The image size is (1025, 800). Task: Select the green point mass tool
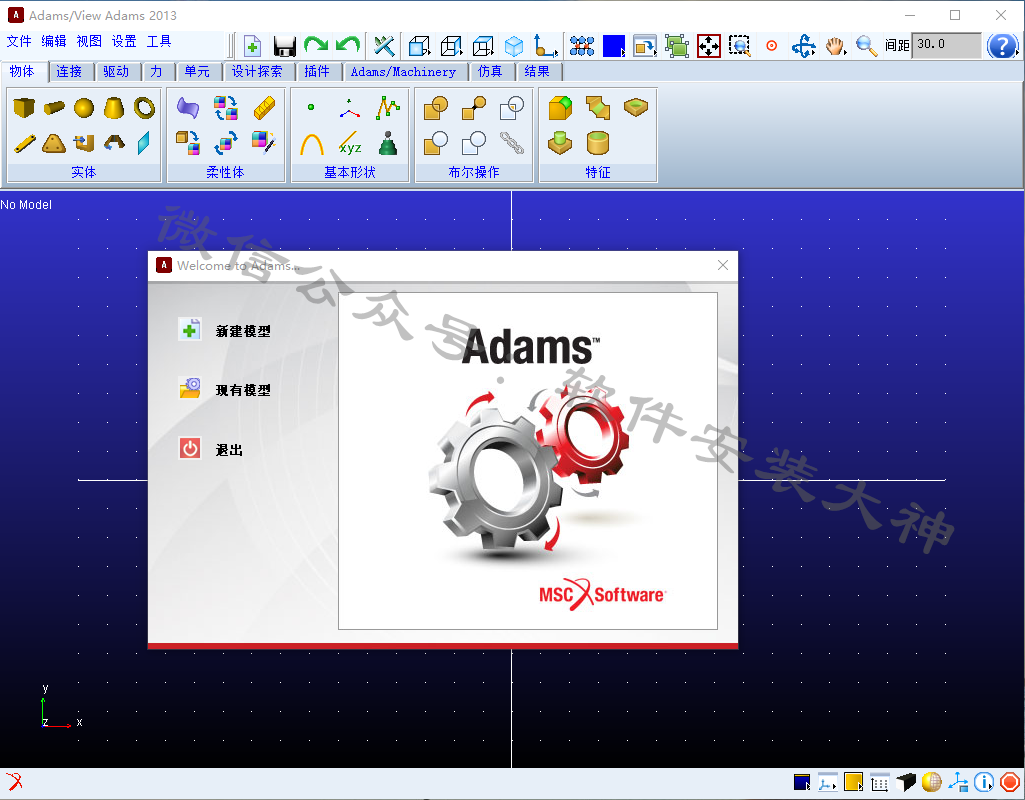pos(388,144)
